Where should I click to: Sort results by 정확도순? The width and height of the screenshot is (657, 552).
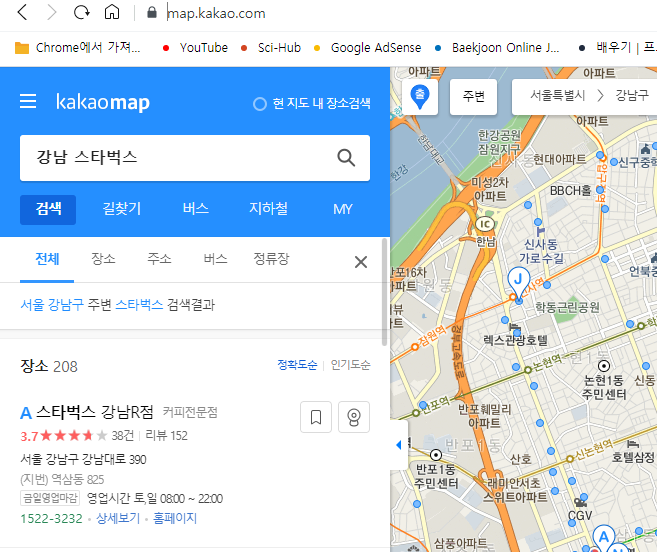[297, 365]
